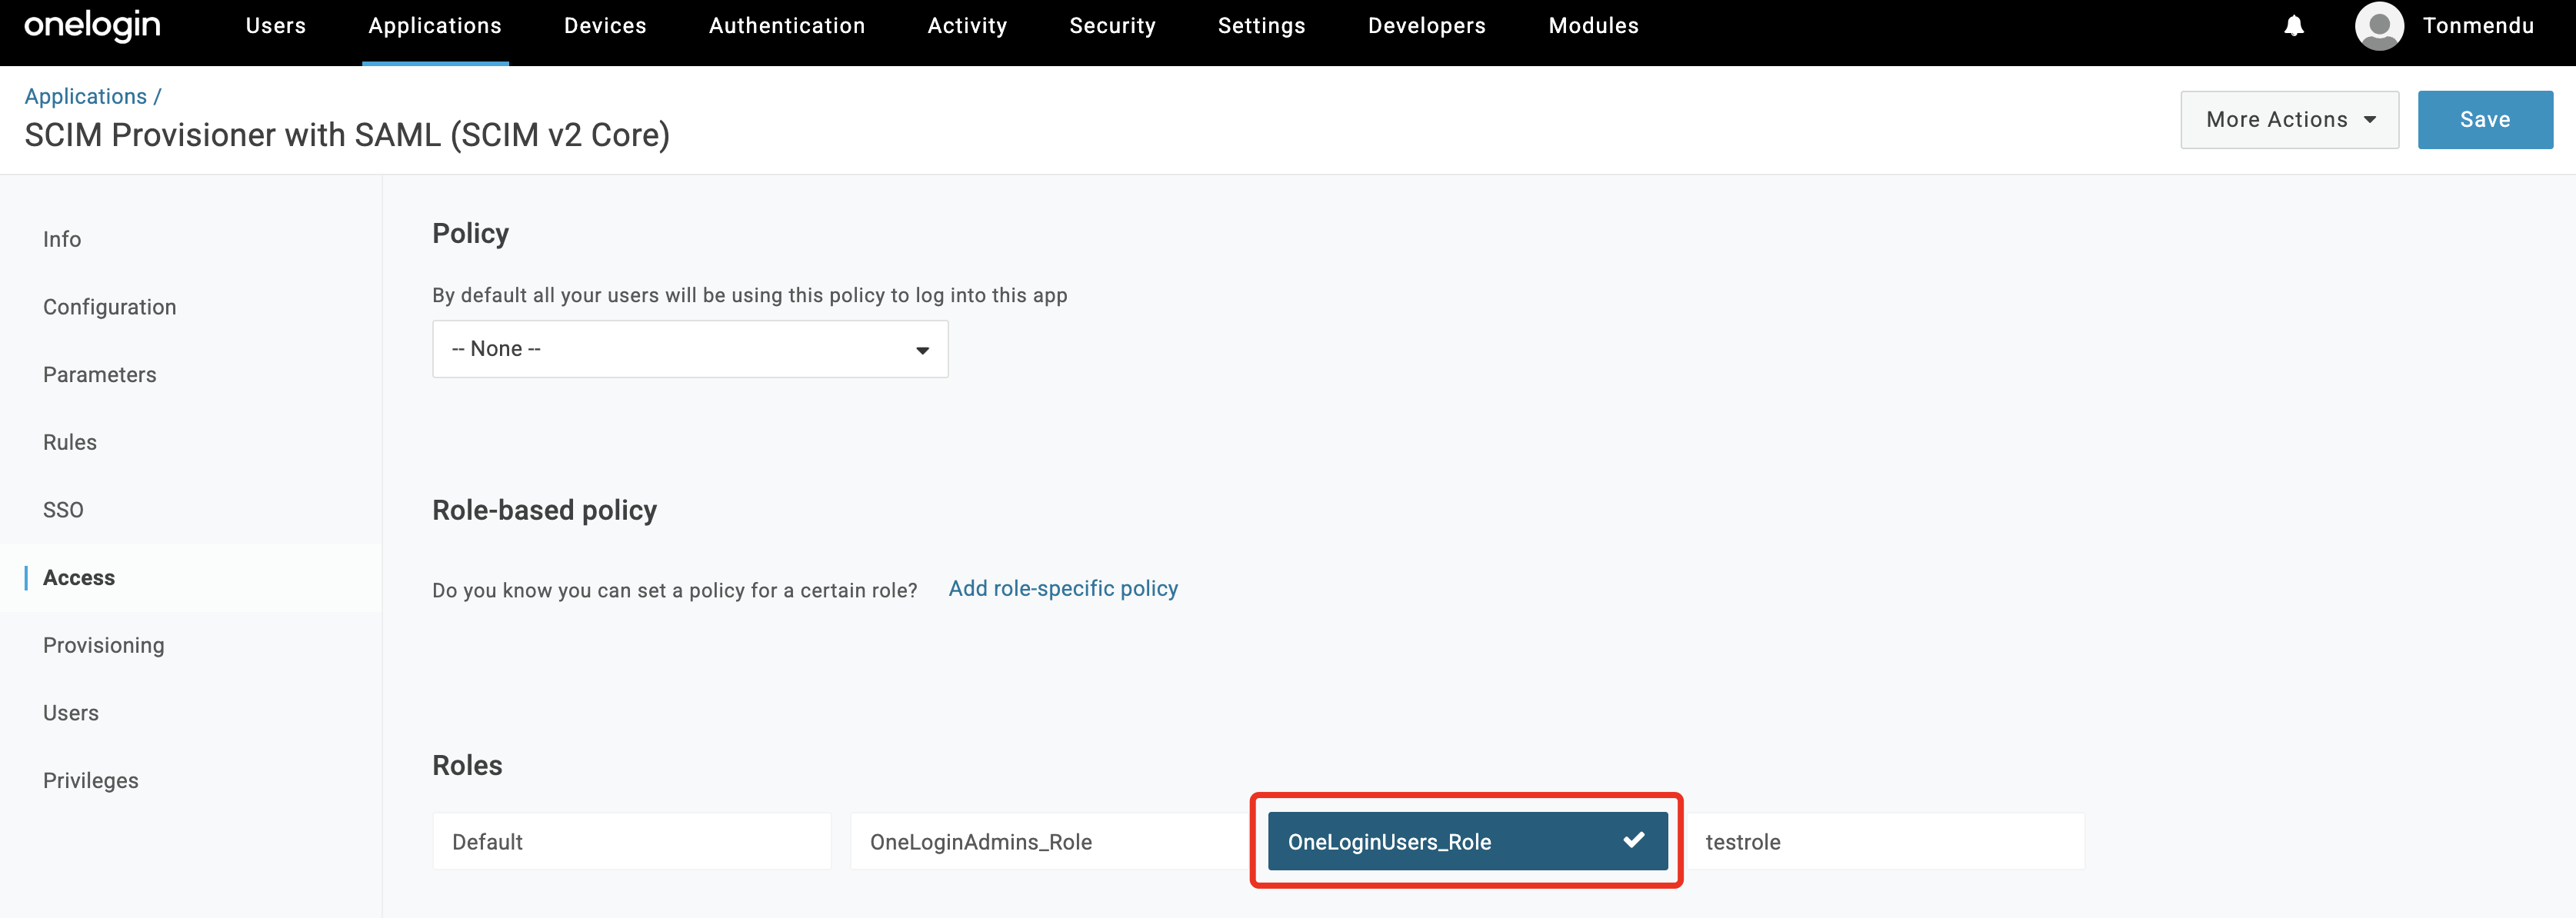
Task: Click Add role-specific policy link
Action: [x=1063, y=588]
